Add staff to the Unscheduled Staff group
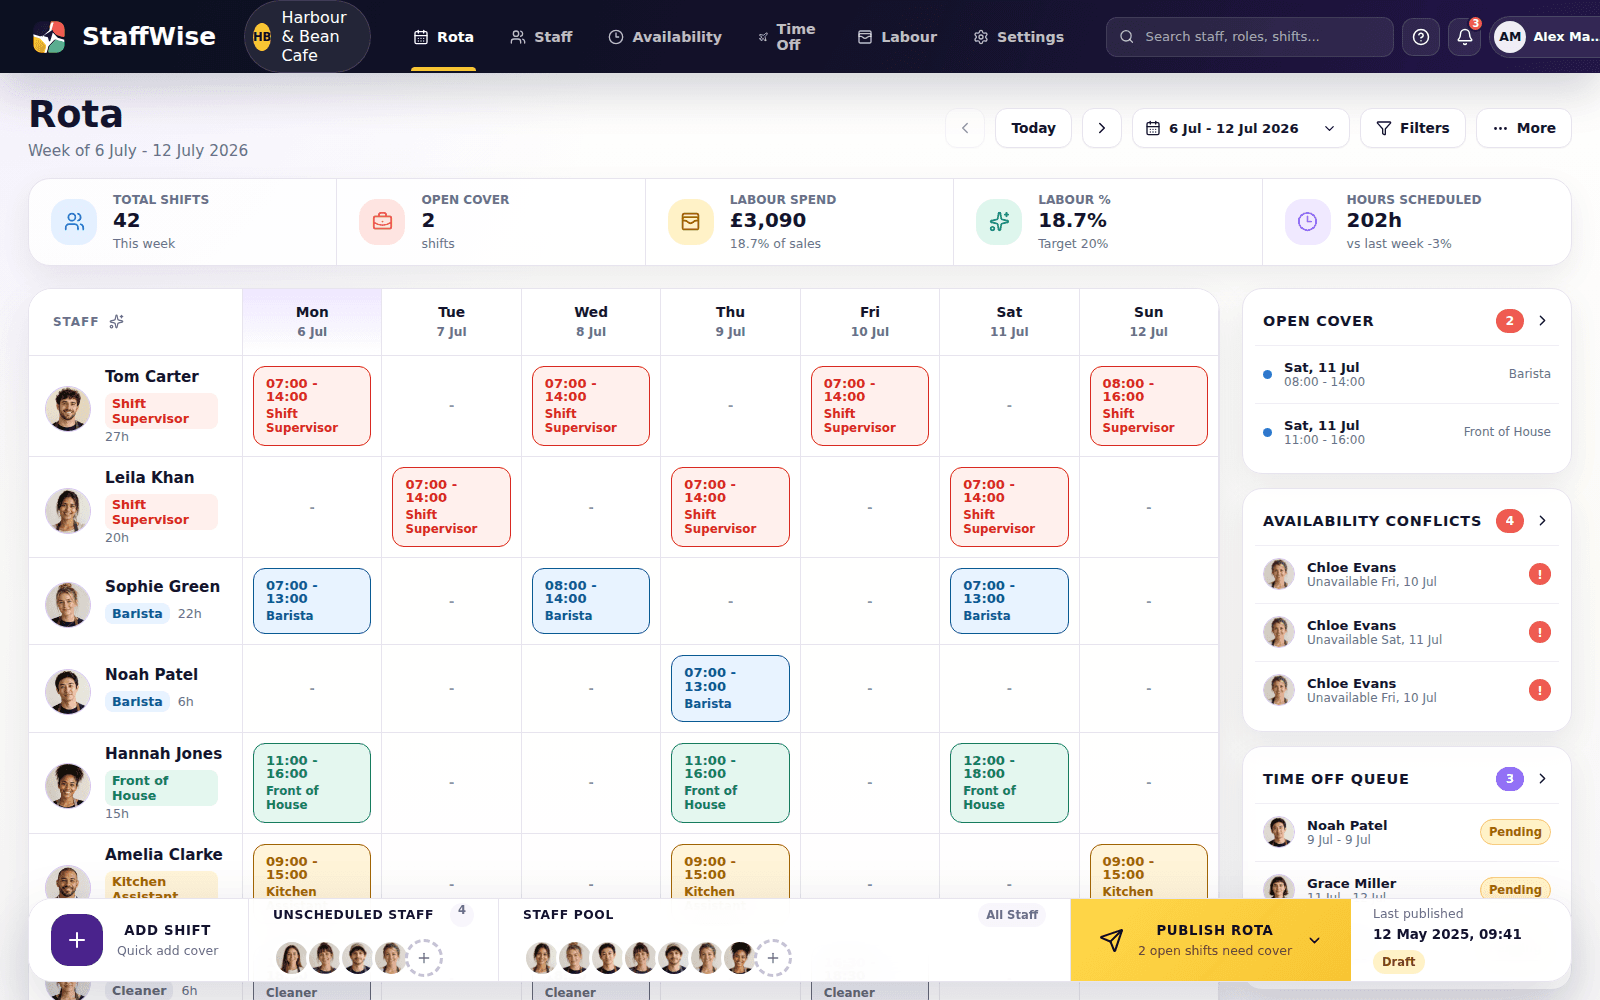 (424, 958)
